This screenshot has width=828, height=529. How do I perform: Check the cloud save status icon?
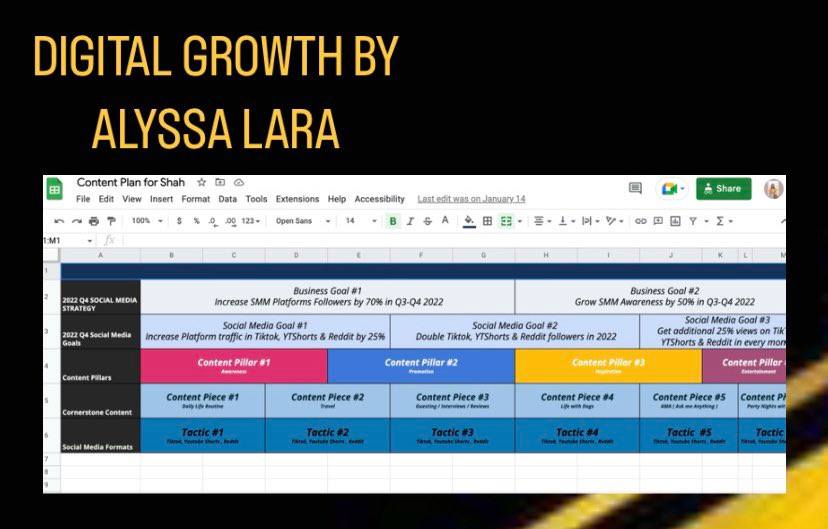(x=239, y=182)
